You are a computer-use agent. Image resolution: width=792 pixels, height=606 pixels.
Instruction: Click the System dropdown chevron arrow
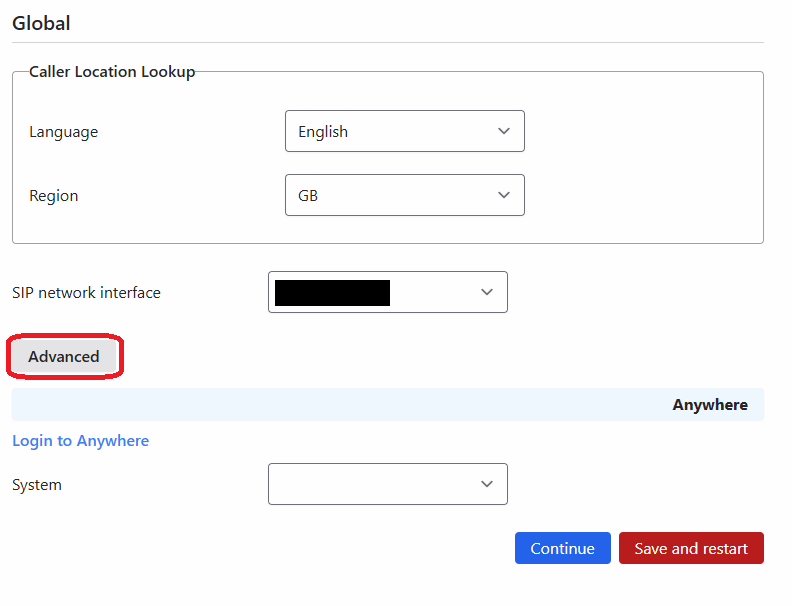[487, 484]
